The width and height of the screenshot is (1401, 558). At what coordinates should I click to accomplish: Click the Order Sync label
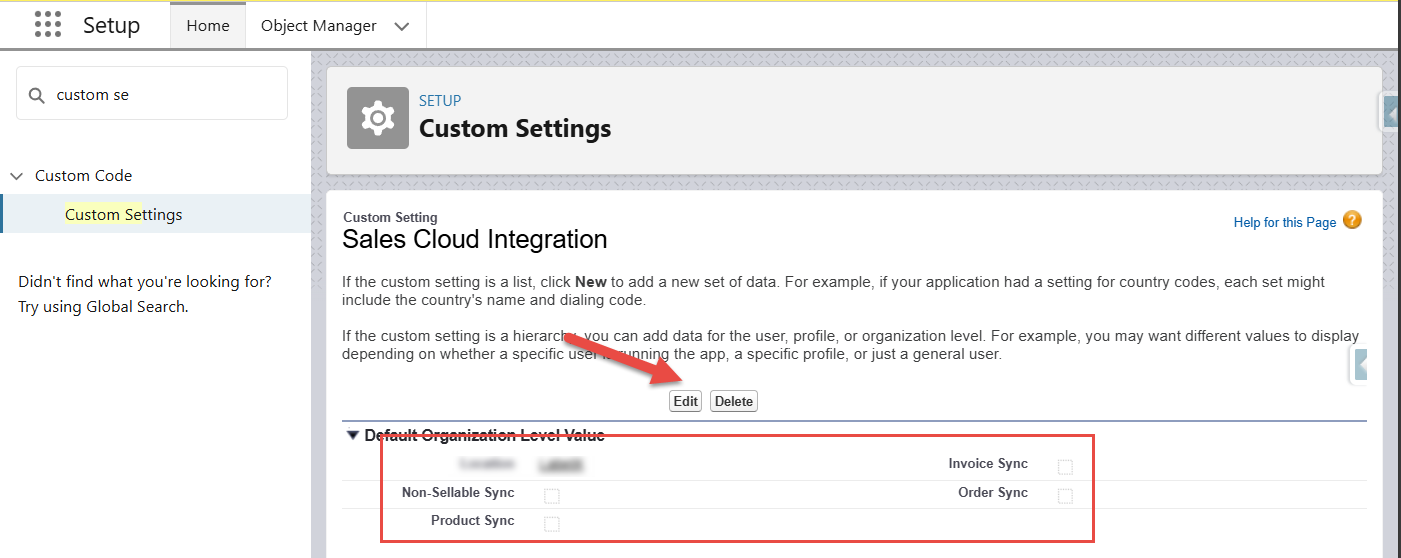pyautogui.click(x=993, y=493)
